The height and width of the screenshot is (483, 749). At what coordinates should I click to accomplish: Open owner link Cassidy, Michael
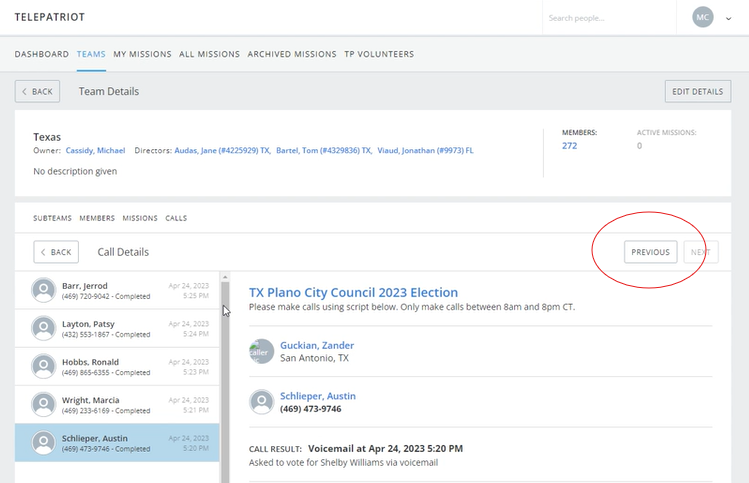(x=95, y=150)
